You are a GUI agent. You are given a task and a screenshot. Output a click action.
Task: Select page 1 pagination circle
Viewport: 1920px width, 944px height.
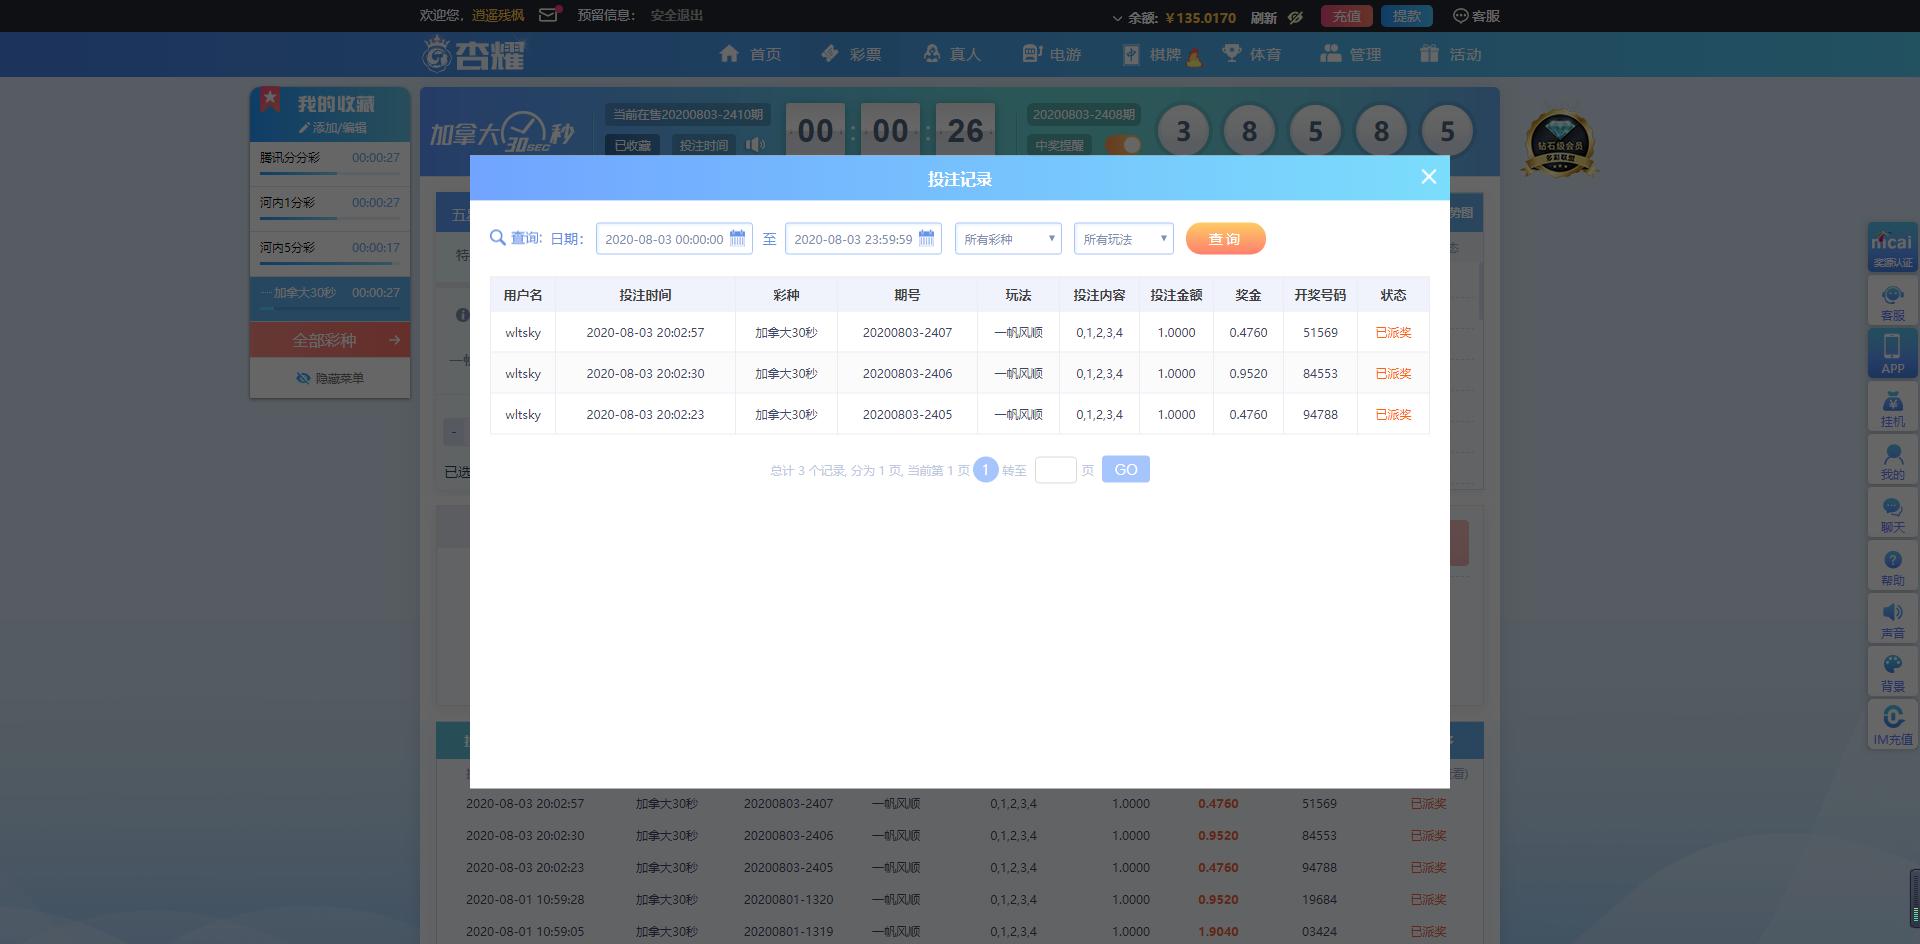tap(985, 470)
